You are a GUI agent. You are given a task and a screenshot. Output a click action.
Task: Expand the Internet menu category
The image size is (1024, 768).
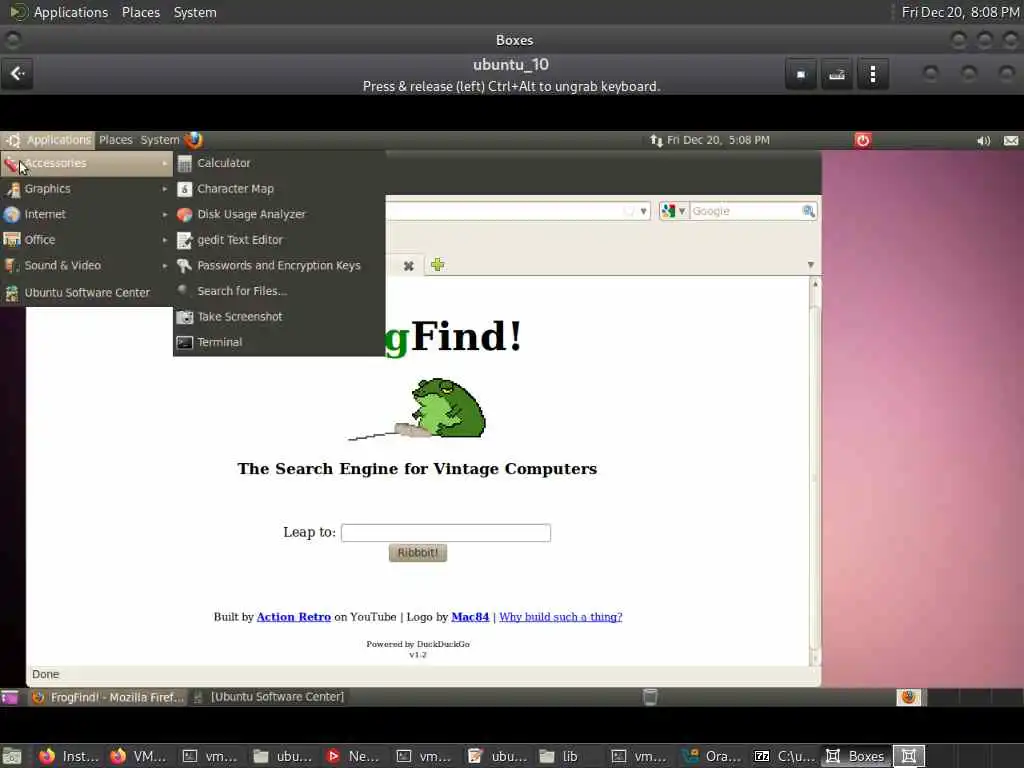click(86, 214)
